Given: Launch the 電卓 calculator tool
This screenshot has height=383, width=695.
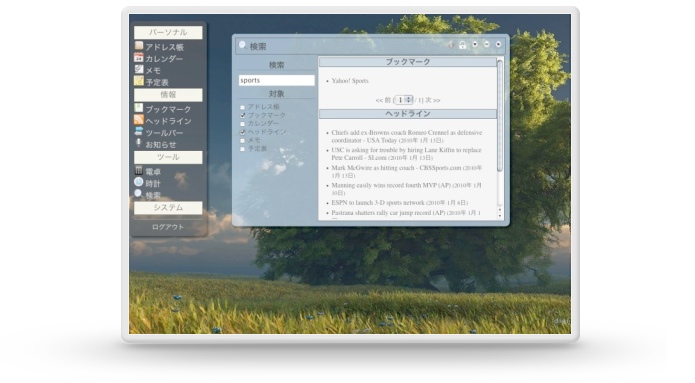Looking at the screenshot, I should click(x=139, y=171).
